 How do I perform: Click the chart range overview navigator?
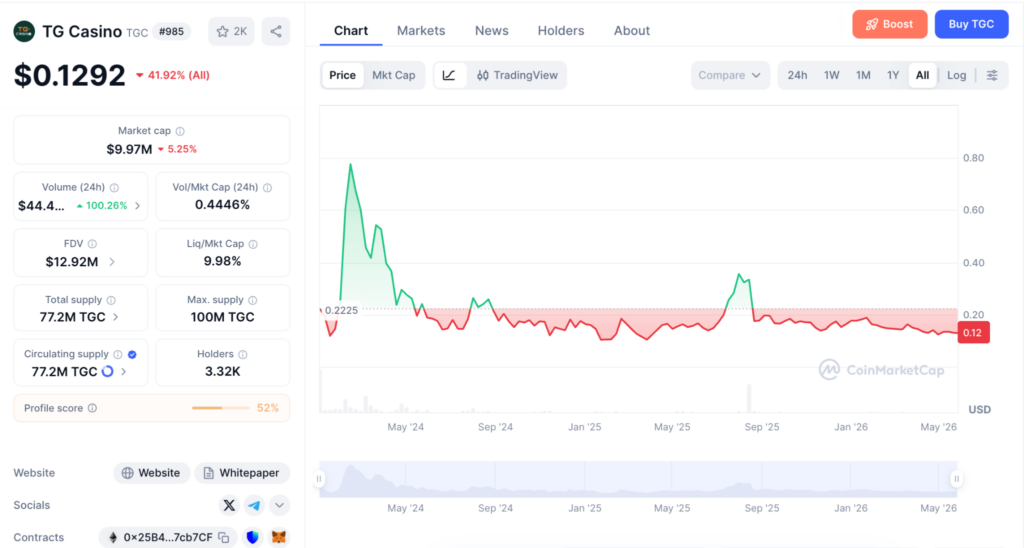(637, 479)
